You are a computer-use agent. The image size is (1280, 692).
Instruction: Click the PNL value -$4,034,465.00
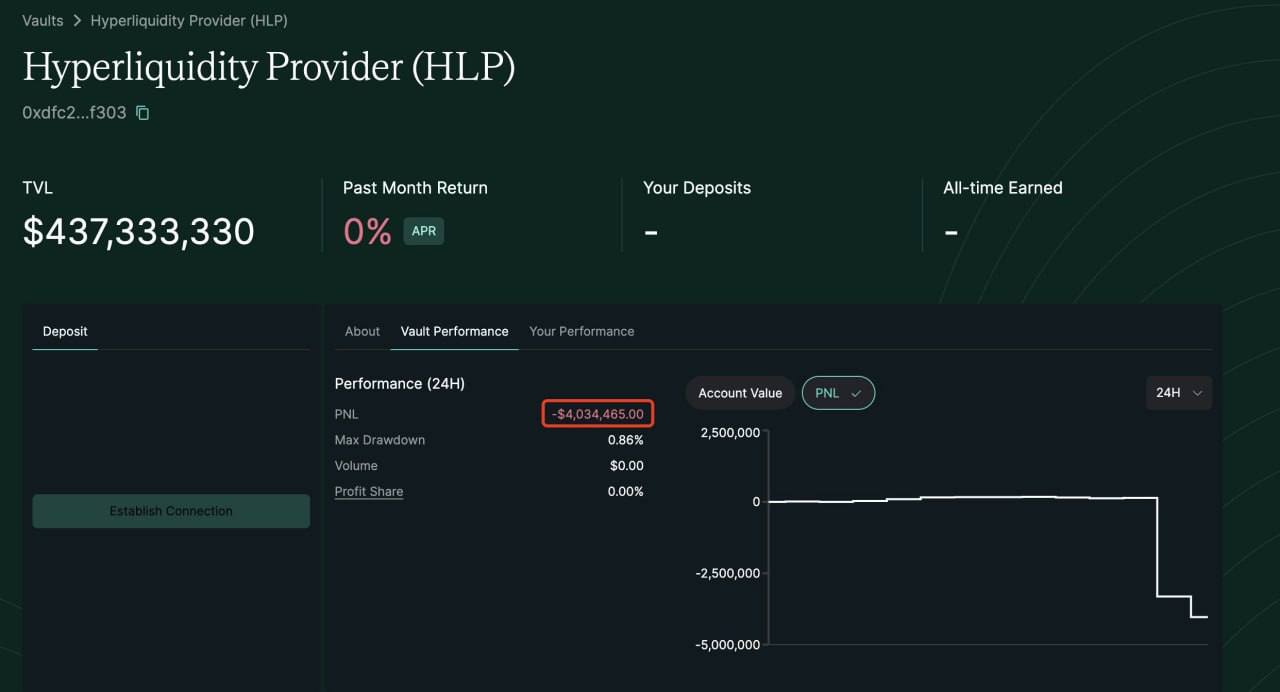tap(598, 414)
